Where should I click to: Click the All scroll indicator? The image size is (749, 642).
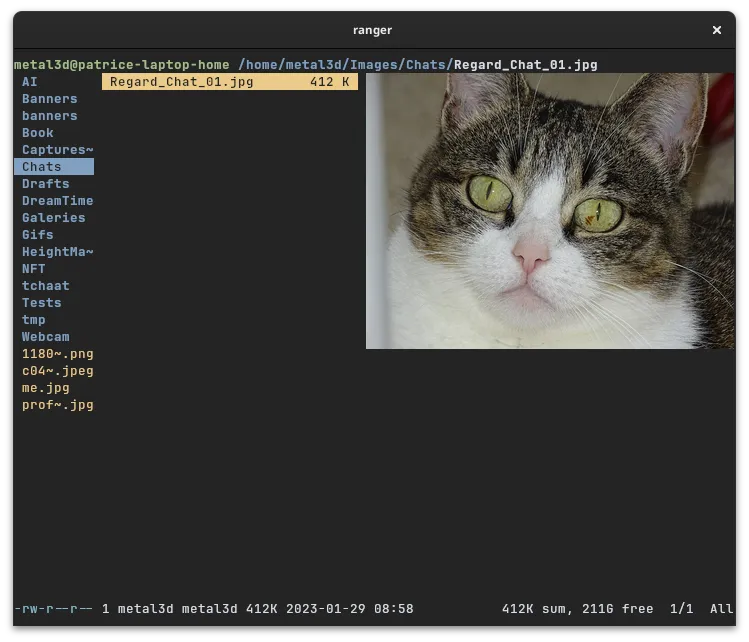[x=721, y=609]
